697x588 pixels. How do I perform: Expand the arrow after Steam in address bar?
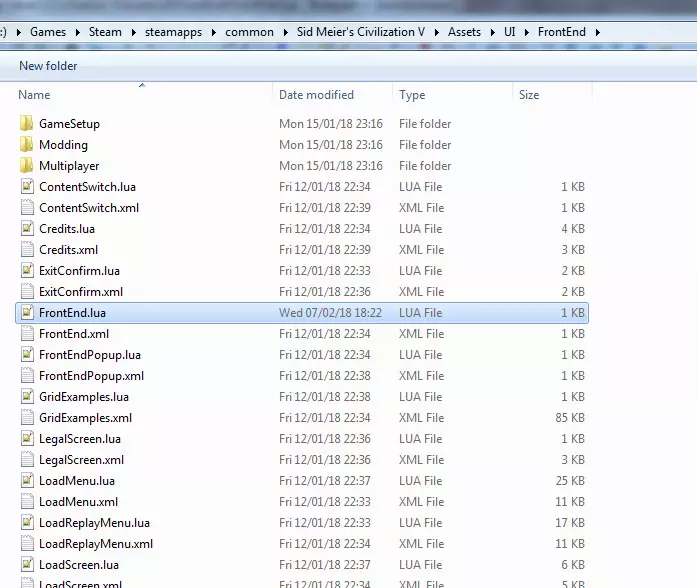[133, 32]
